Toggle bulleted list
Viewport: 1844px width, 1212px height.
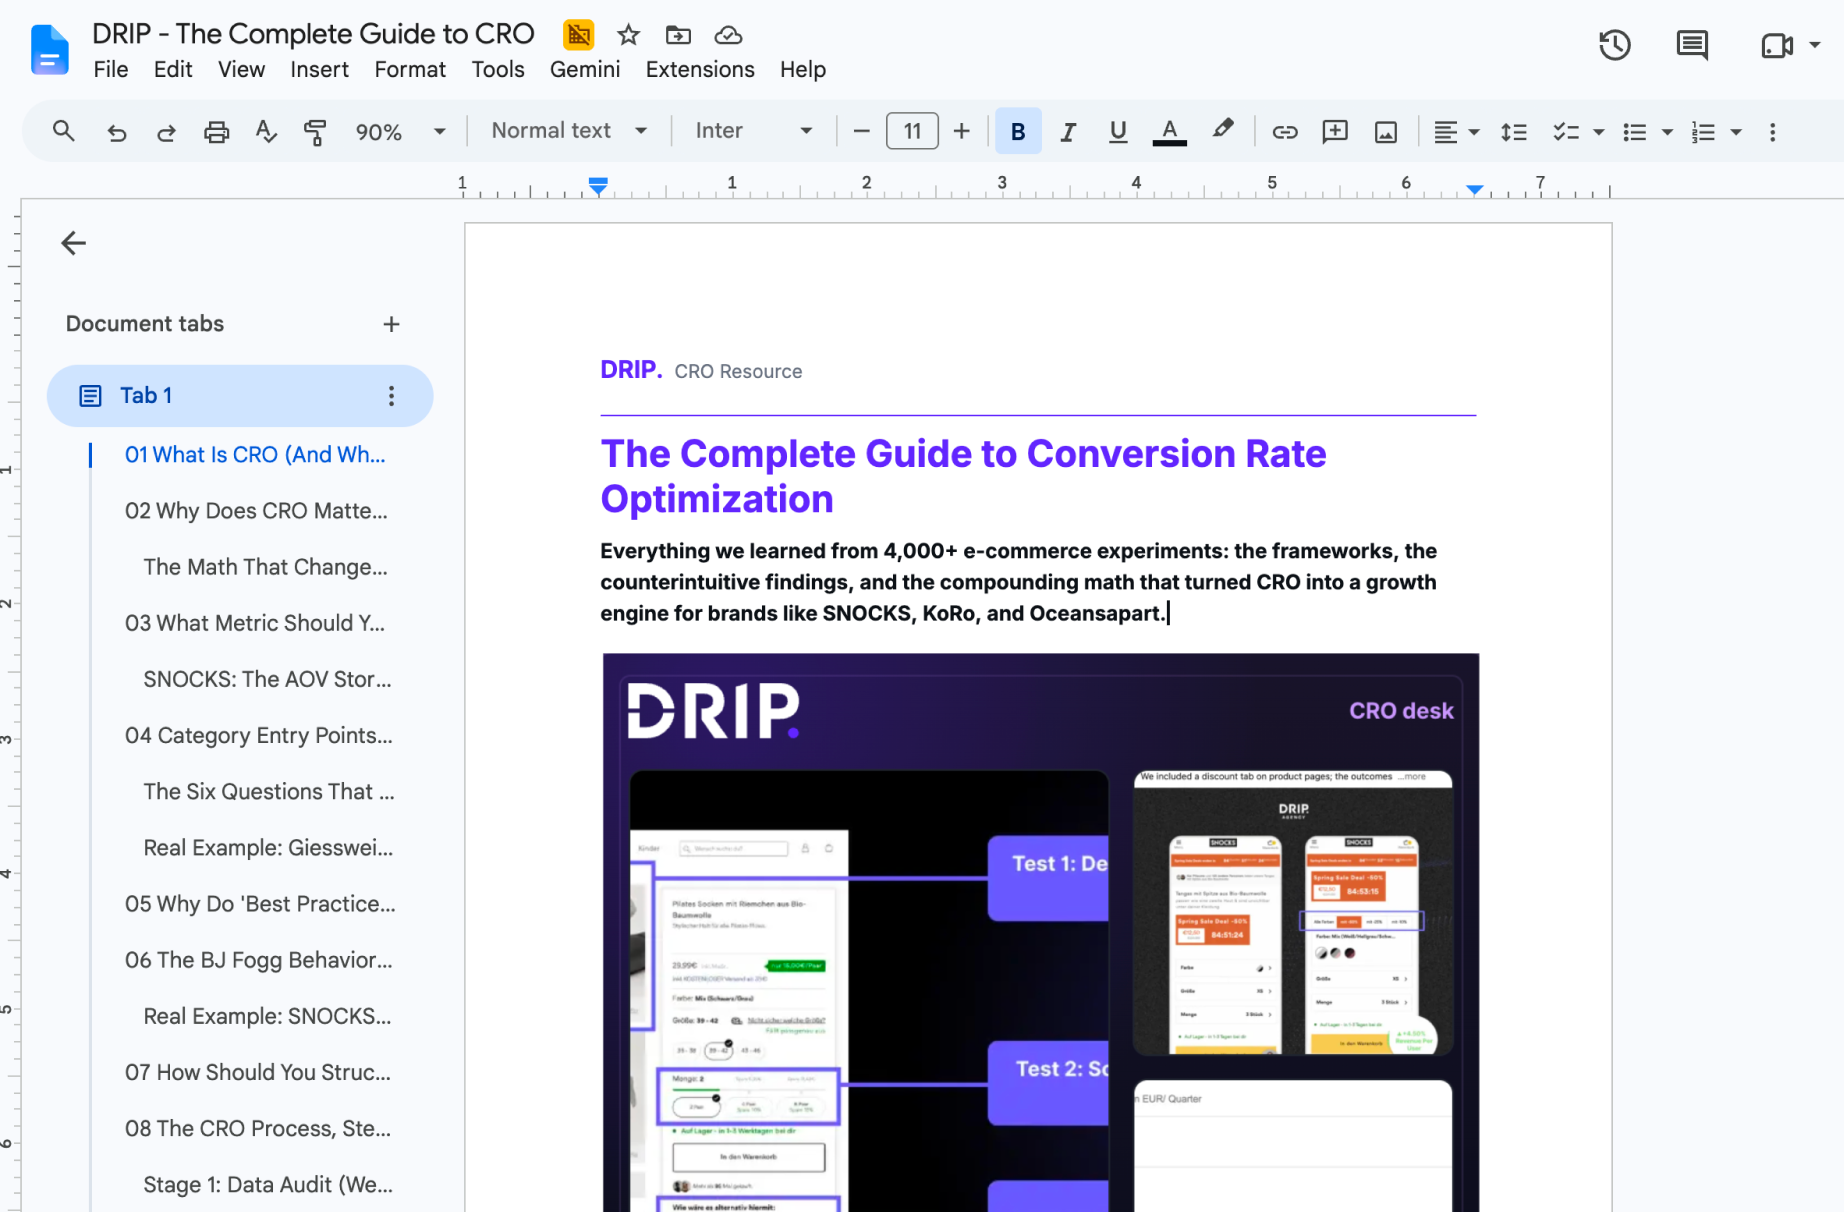coord(1634,131)
